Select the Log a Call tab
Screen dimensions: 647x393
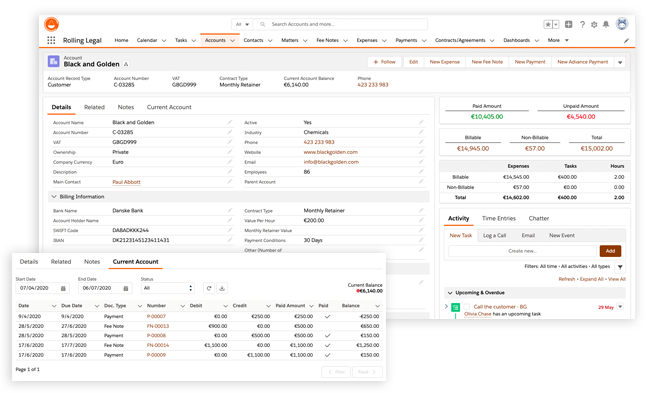point(494,235)
